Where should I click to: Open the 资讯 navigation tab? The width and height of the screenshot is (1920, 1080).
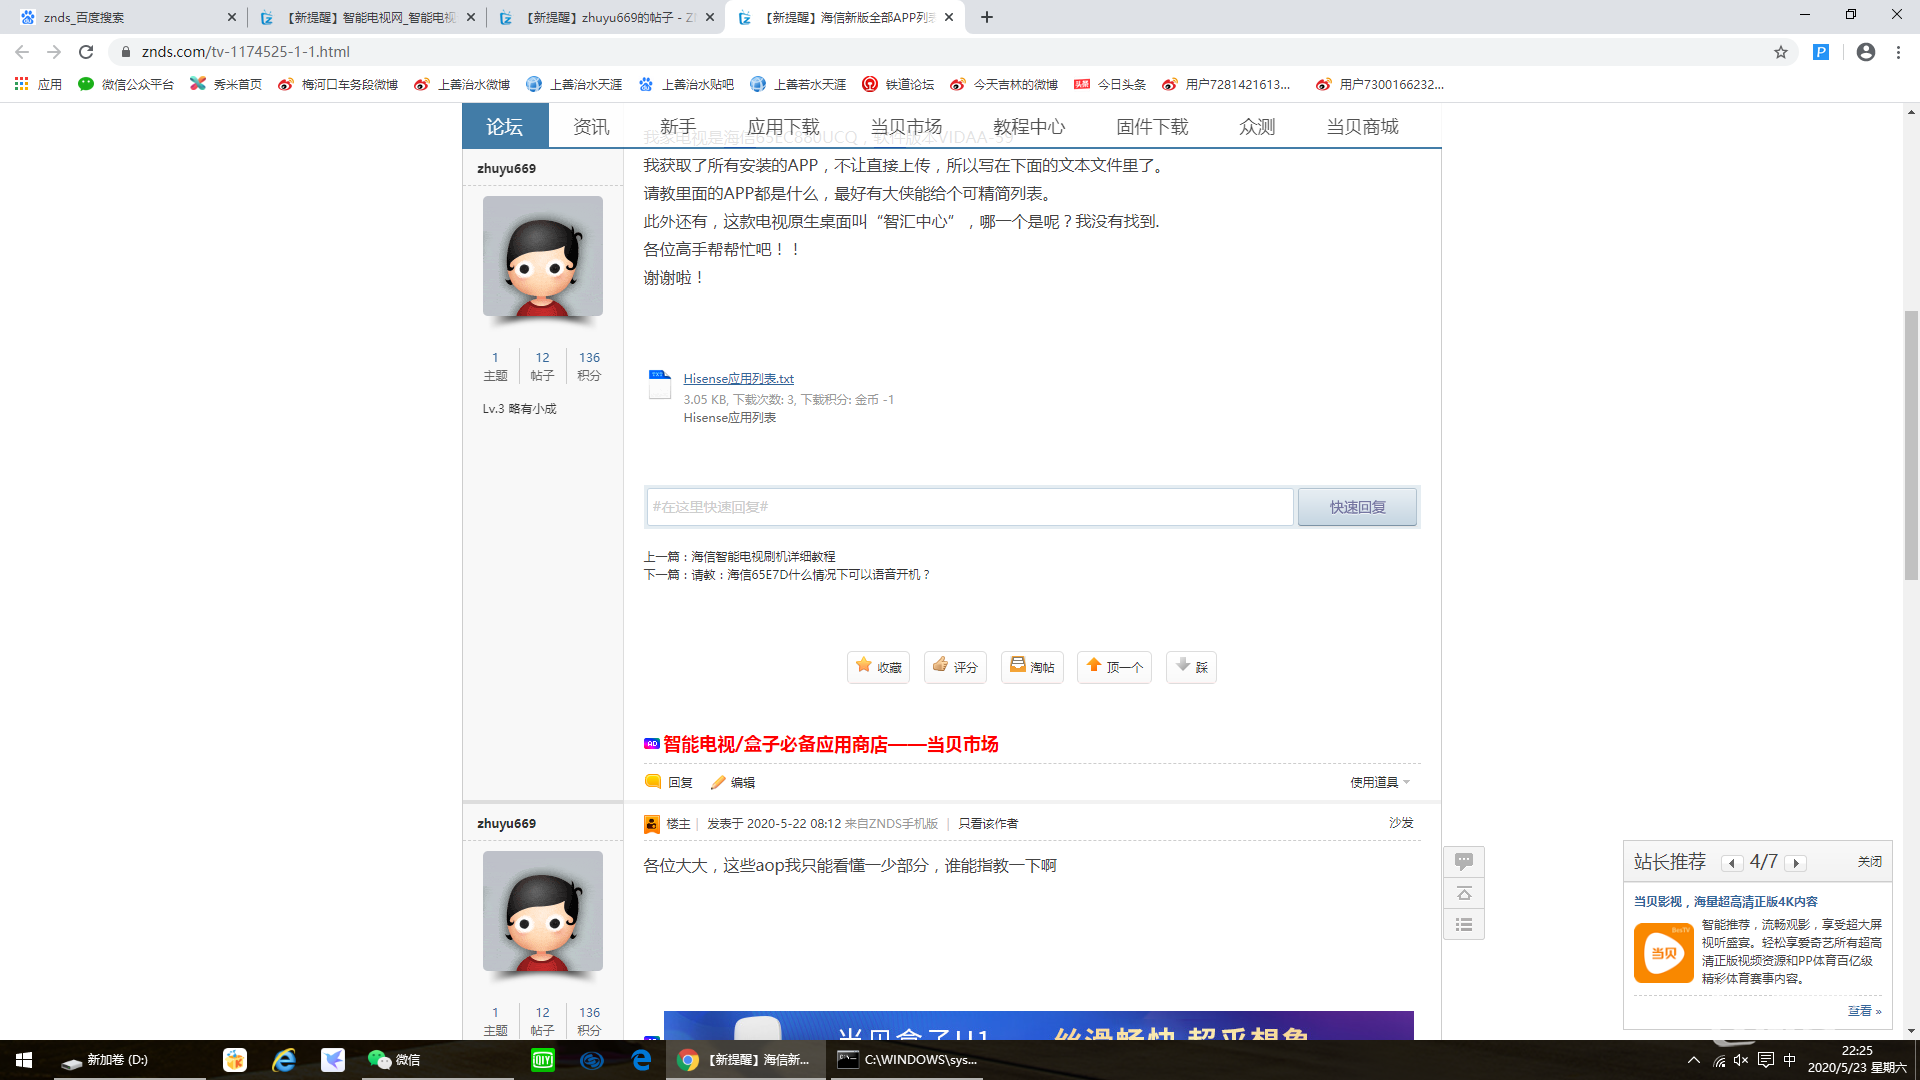tap(591, 126)
